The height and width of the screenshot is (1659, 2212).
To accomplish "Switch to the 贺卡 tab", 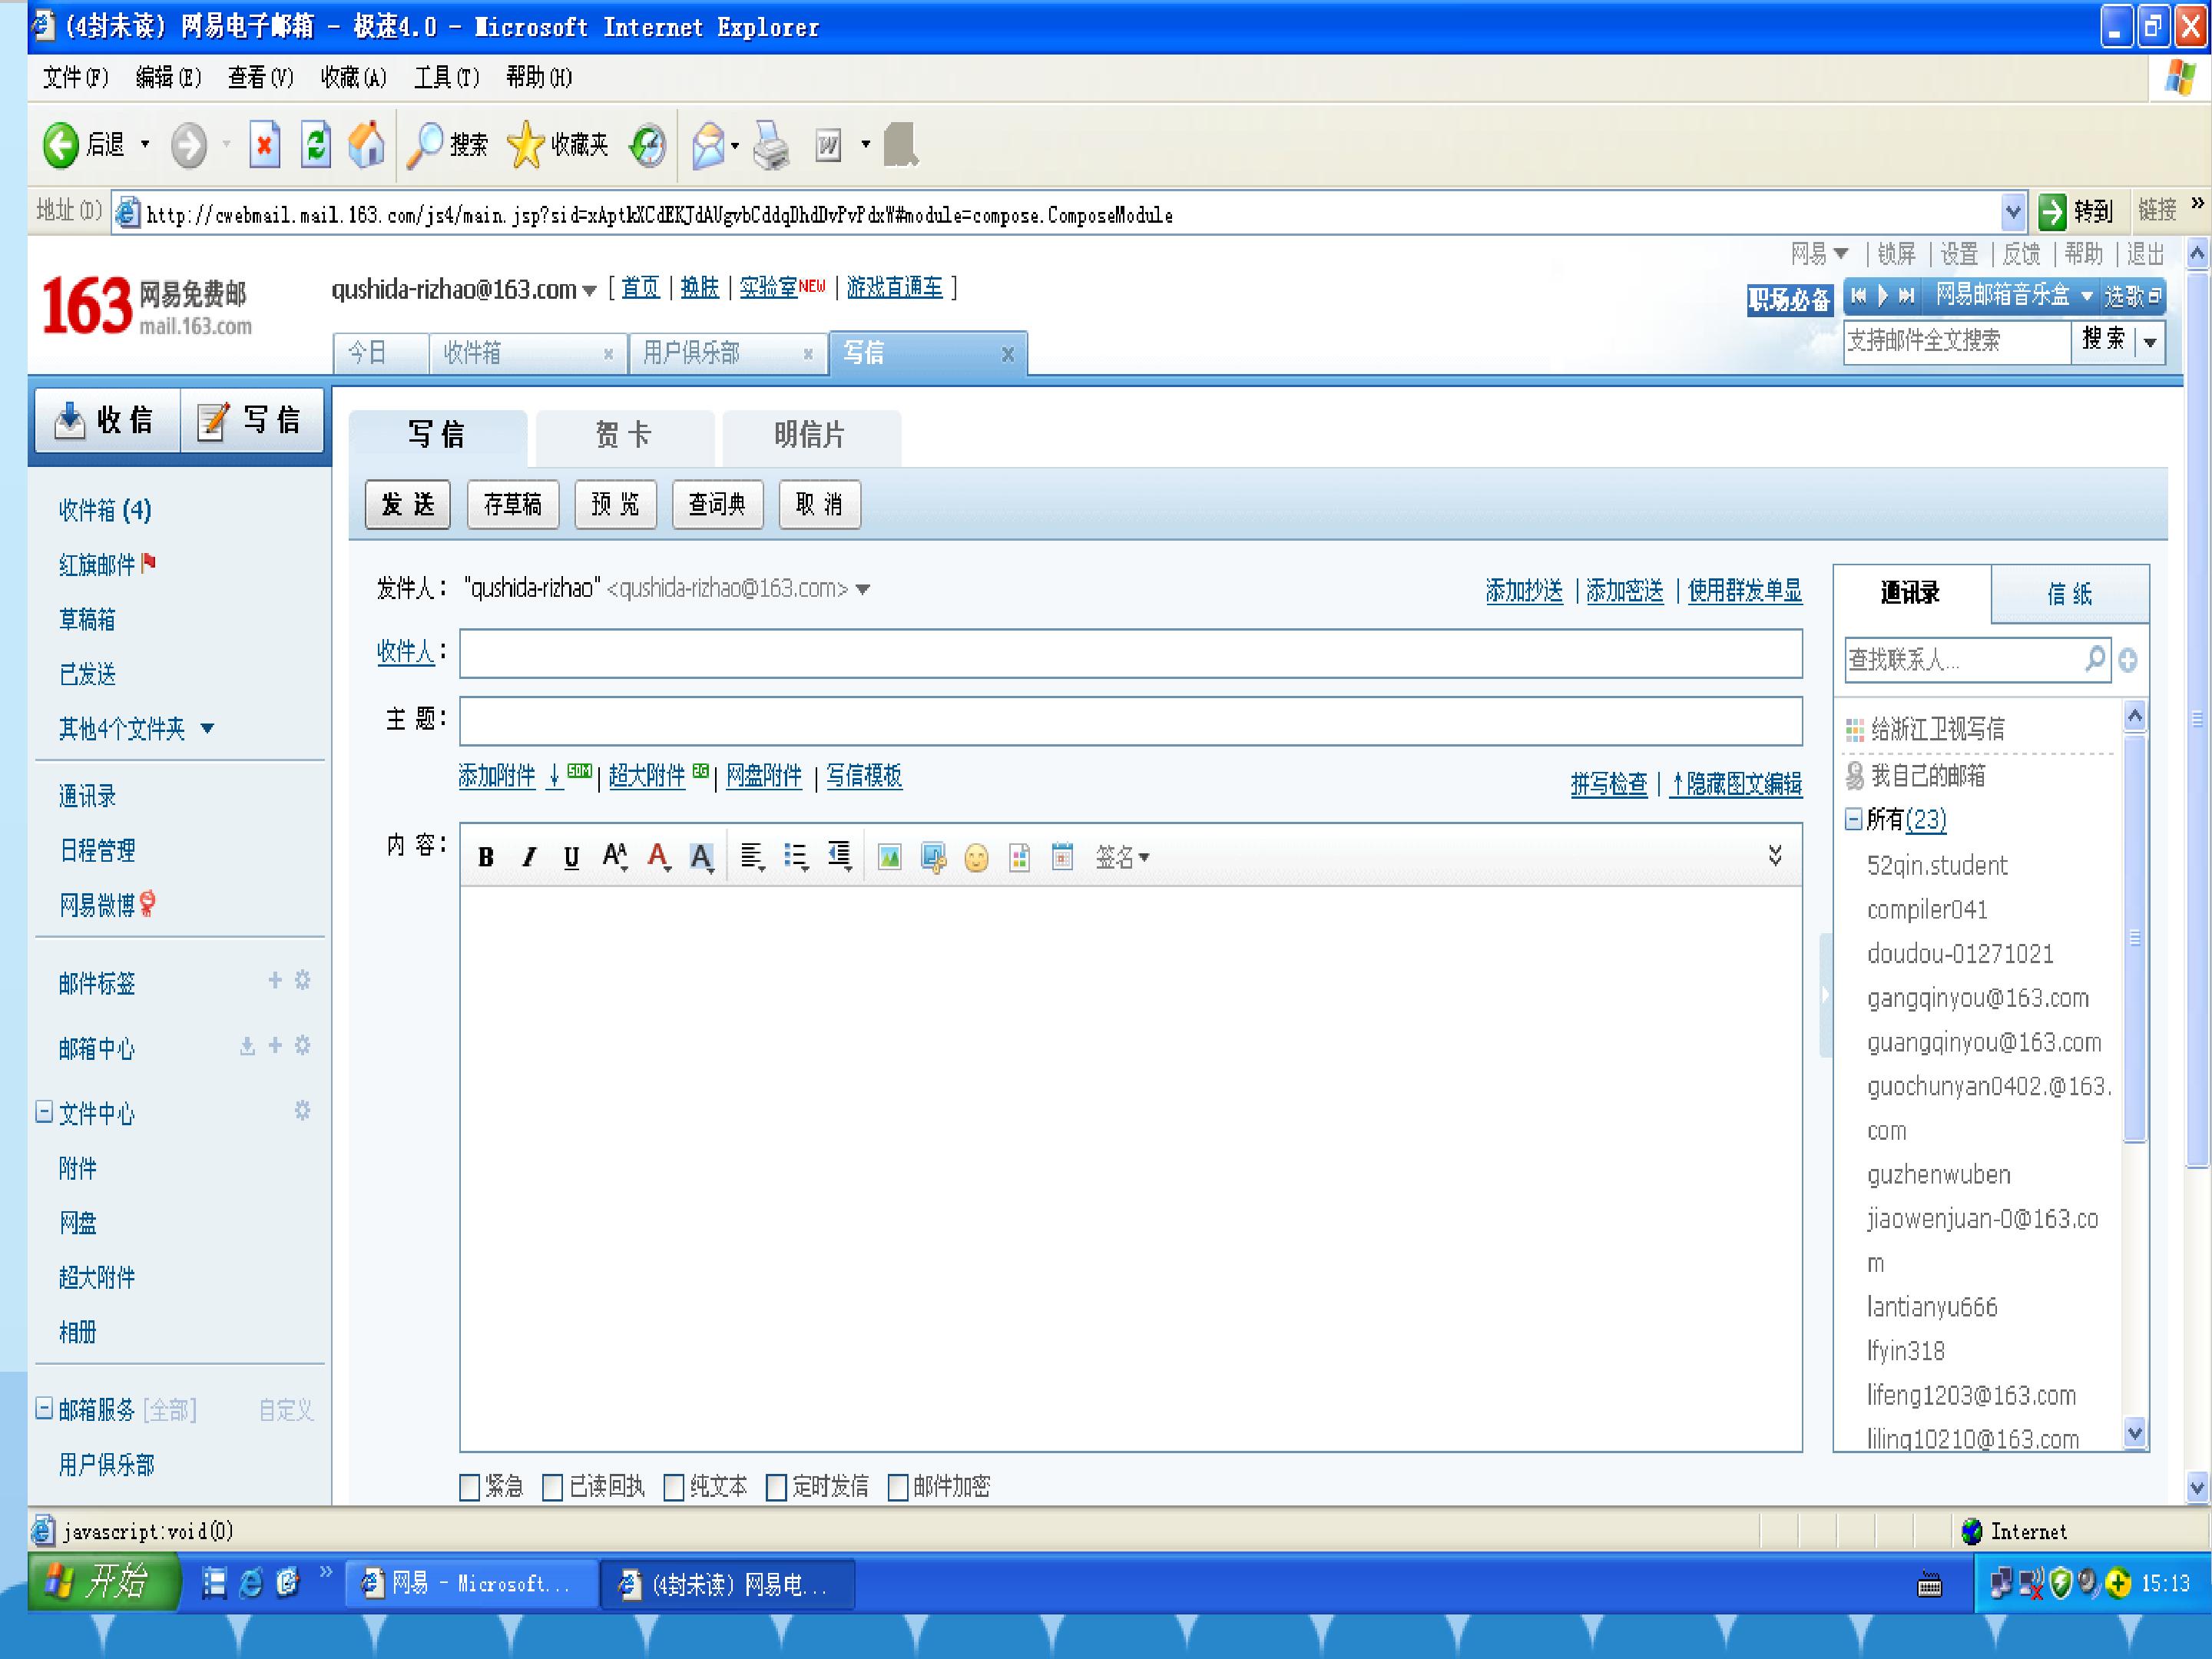I will click(x=624, y=435).
